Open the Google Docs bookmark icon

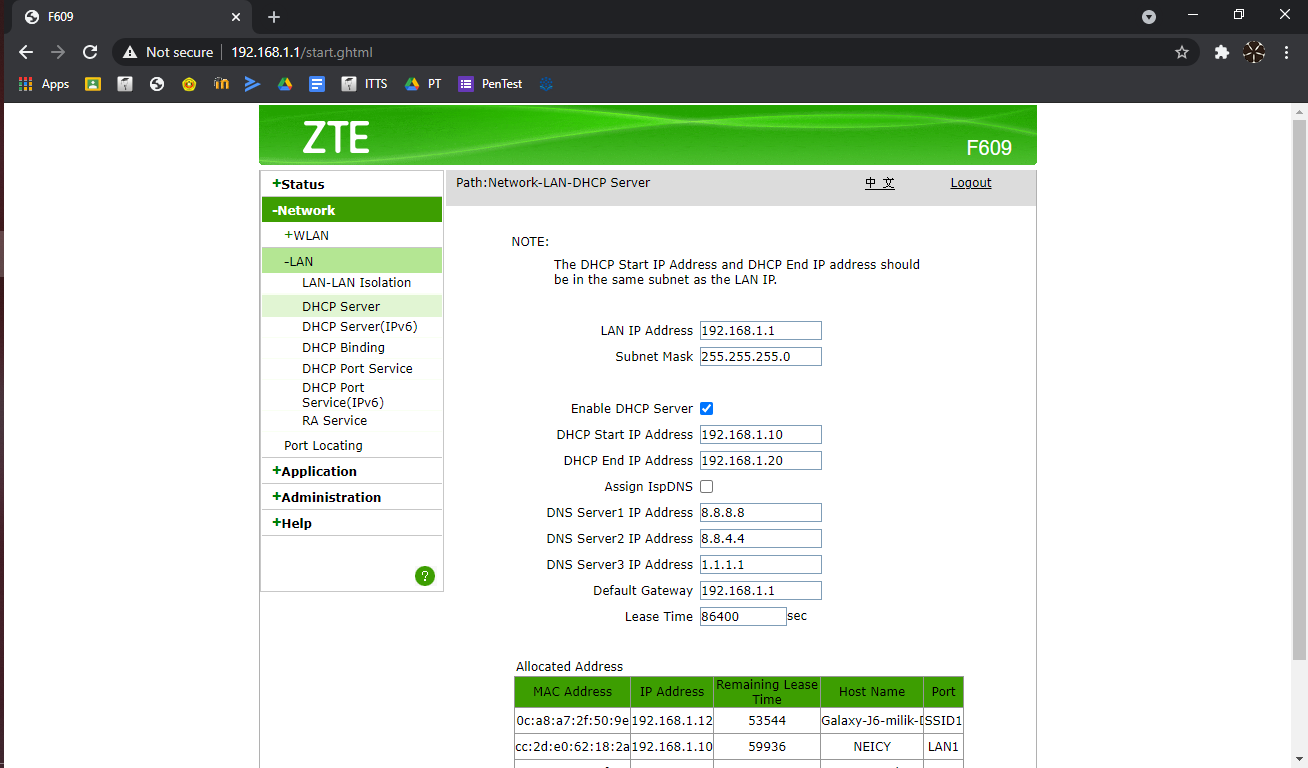[x=317, y=84]
